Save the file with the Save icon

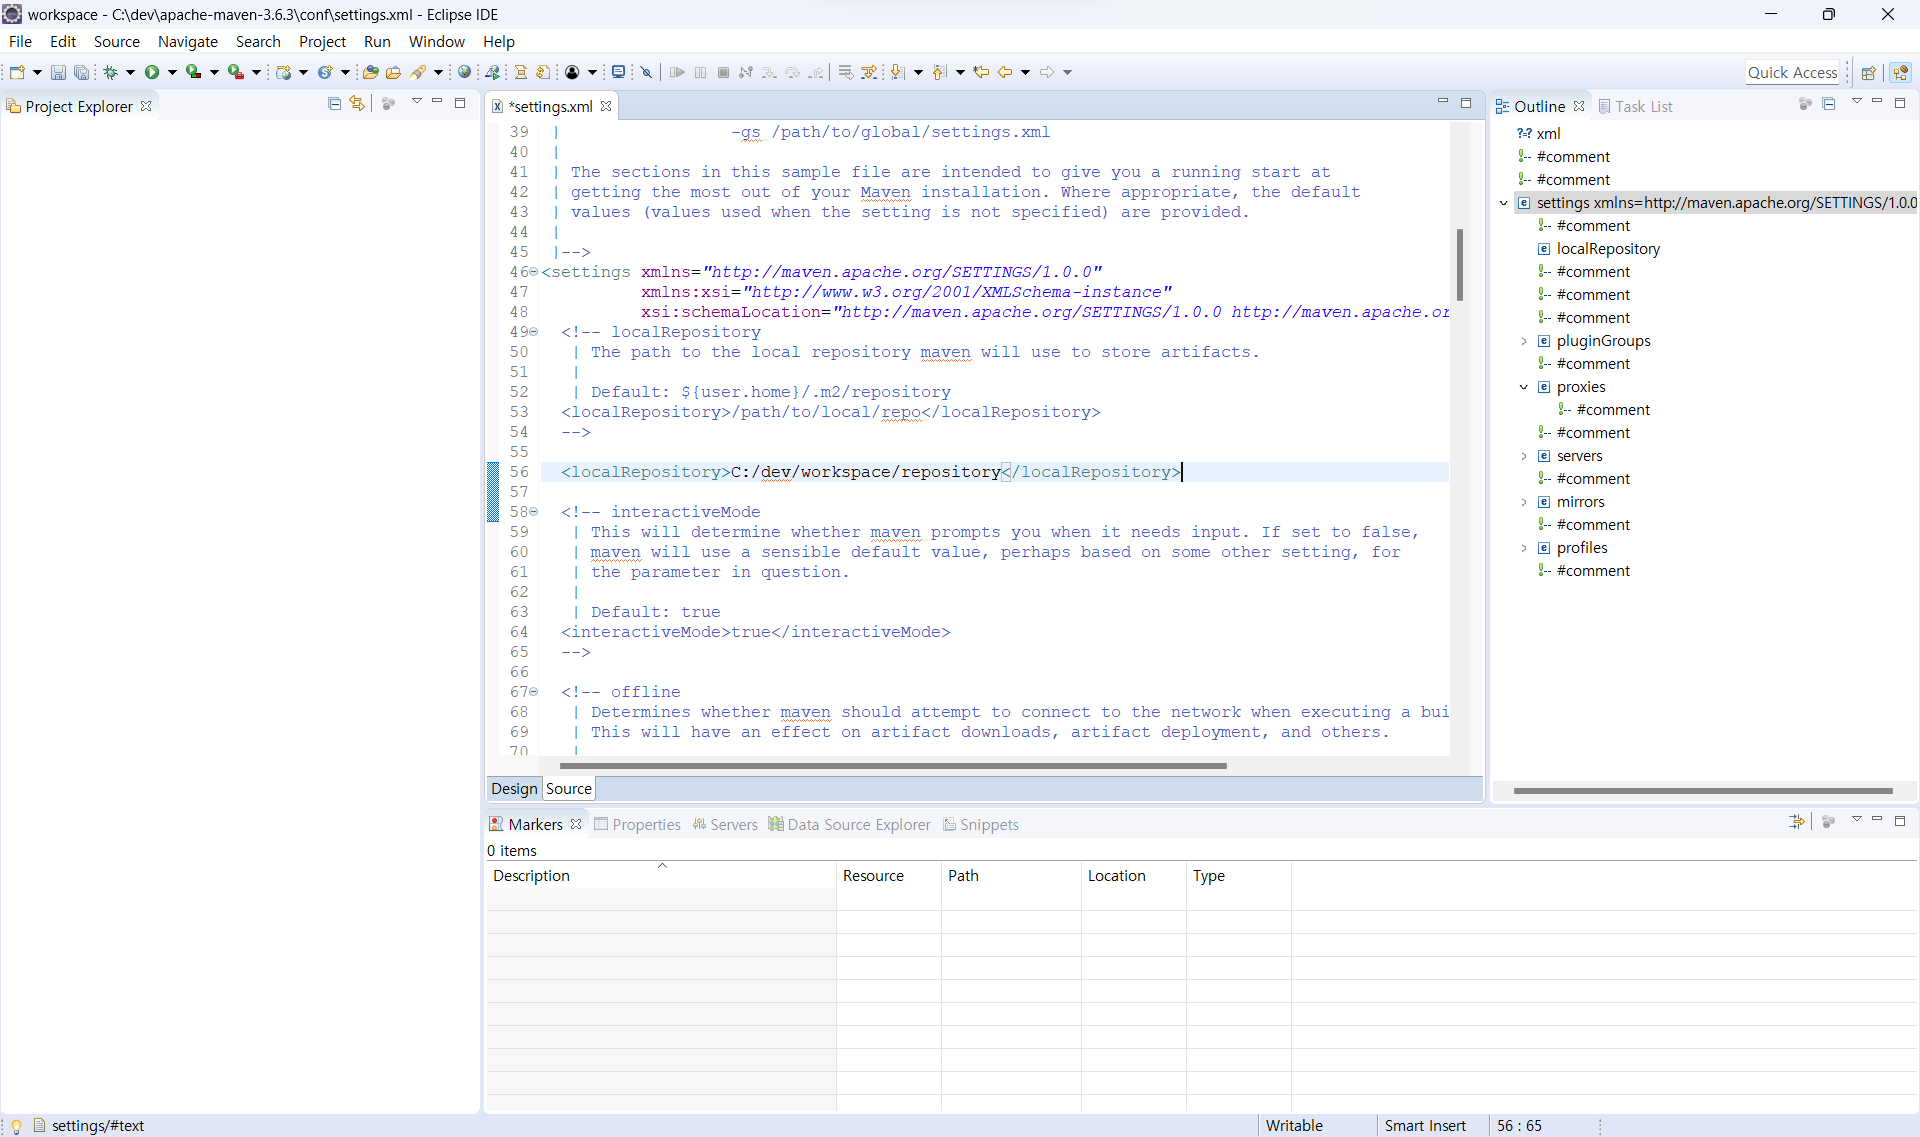tap(58, 72)
